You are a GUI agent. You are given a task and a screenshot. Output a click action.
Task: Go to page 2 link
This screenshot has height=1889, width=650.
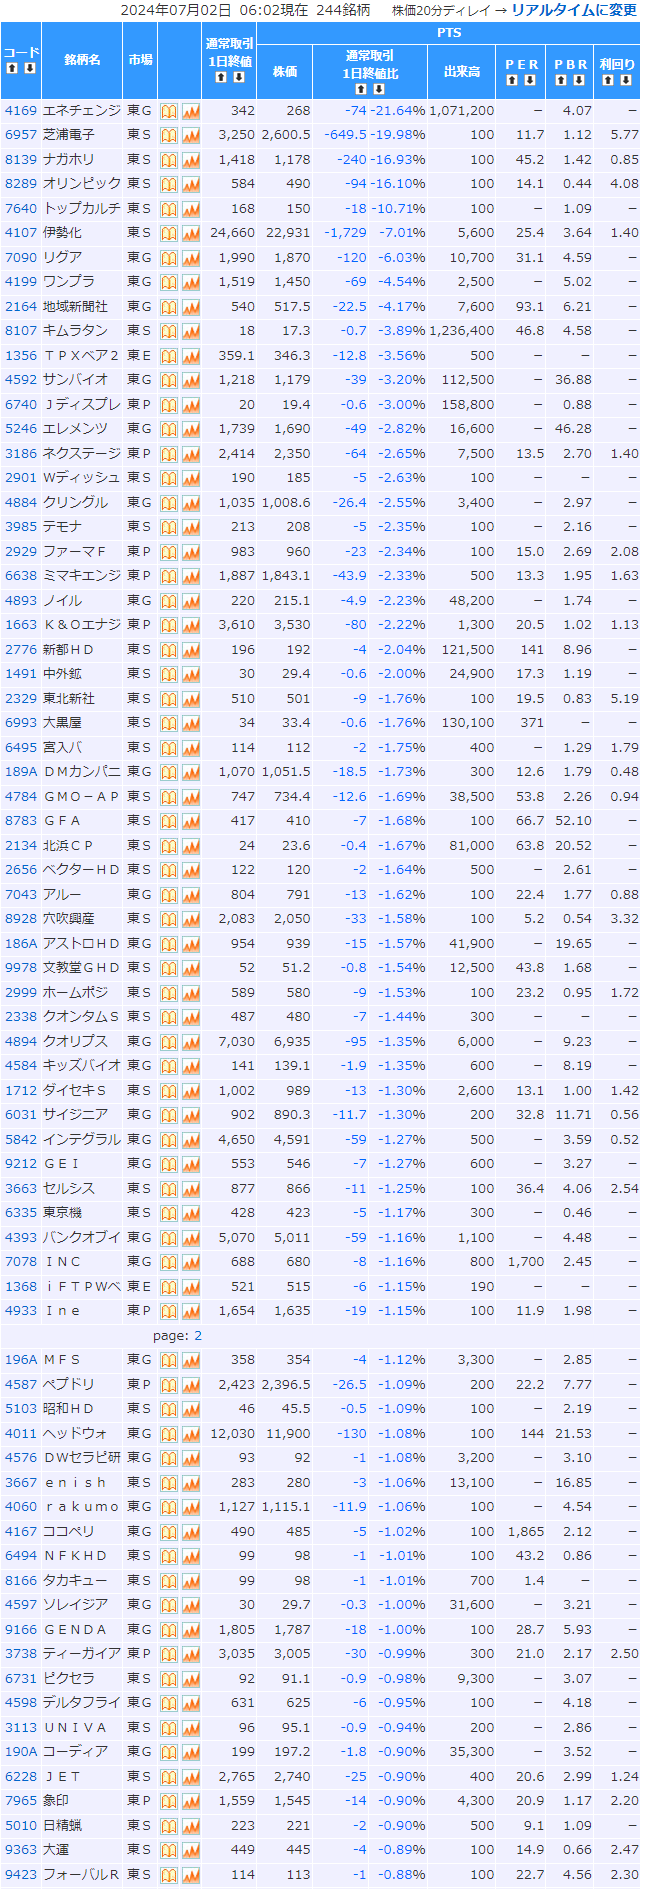click(x=198, y=1336)
